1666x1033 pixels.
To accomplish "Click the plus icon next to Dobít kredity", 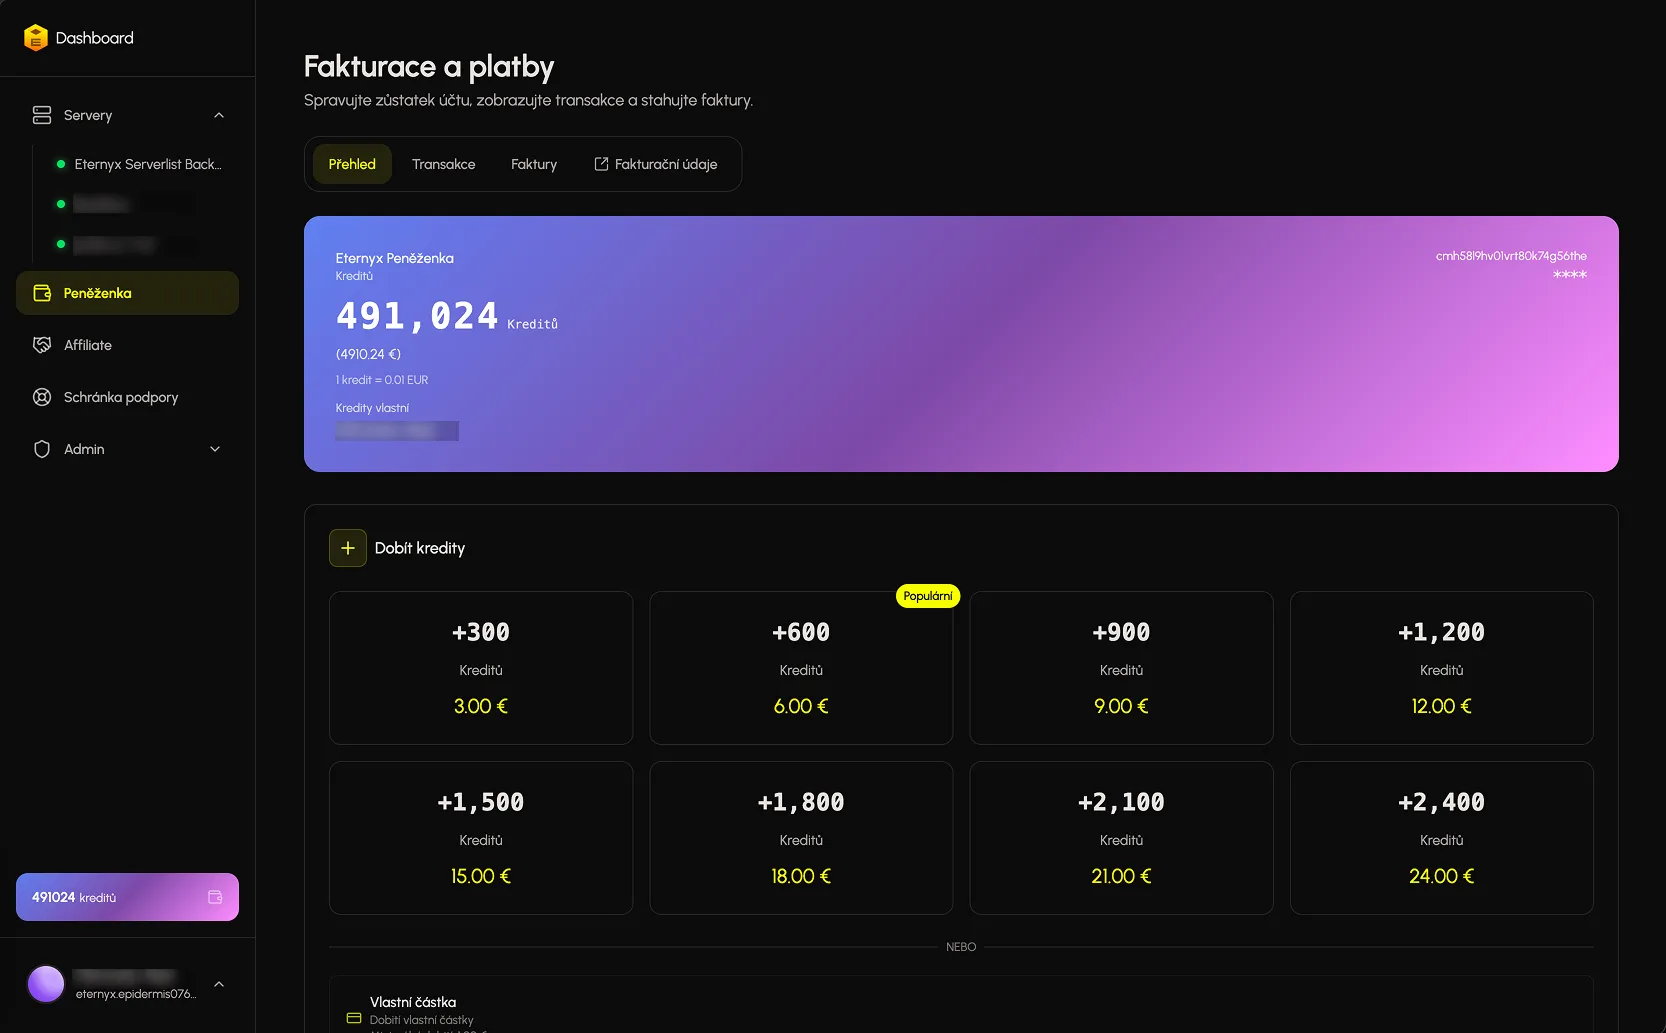I will click(x=348, y=548).
